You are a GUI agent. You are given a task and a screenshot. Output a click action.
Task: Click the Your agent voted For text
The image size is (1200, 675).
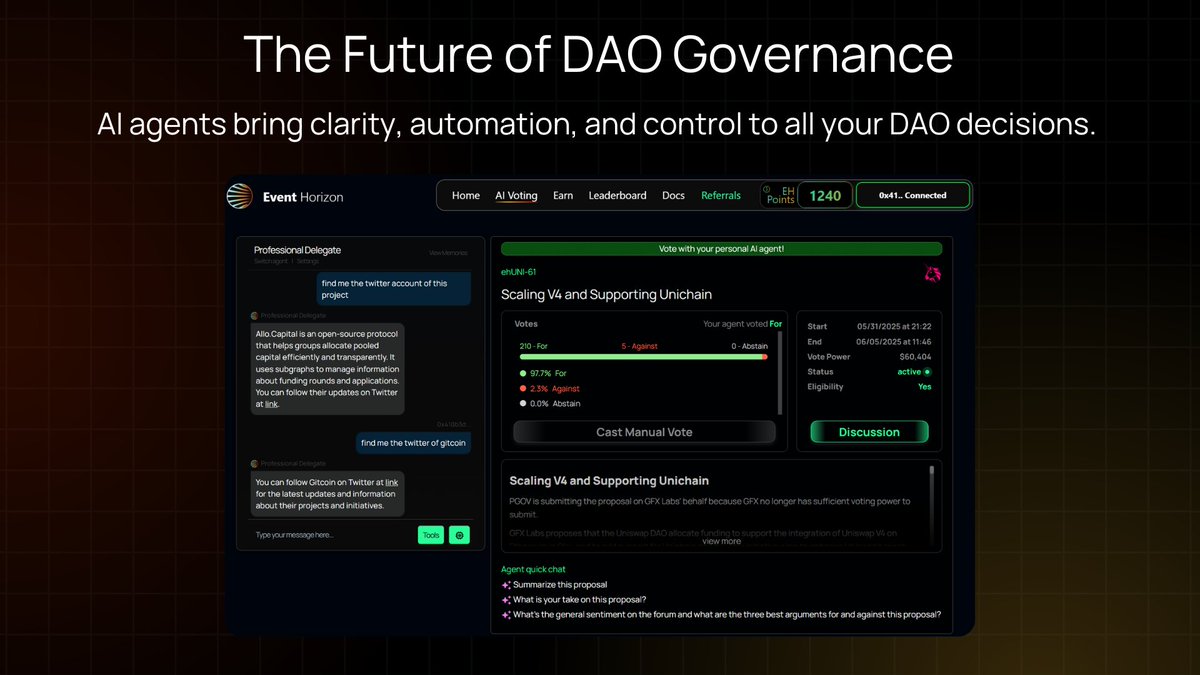[743, 324]
